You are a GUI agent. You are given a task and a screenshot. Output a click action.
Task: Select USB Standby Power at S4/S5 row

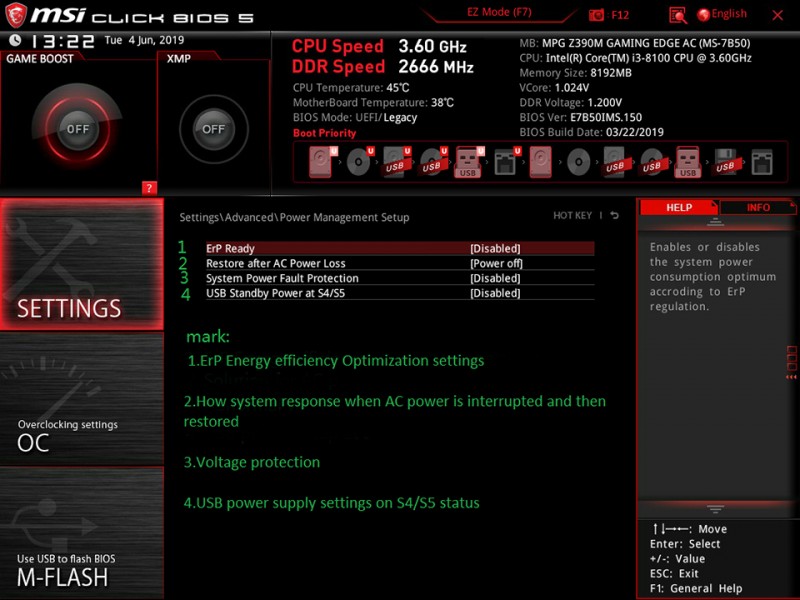coord(400,293)
